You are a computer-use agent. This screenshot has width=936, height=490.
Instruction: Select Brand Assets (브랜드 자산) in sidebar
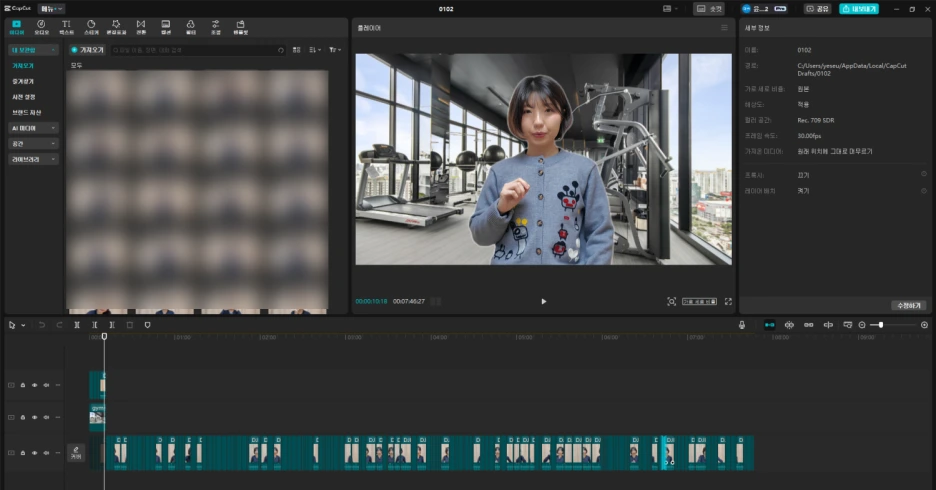coord(27,112)
